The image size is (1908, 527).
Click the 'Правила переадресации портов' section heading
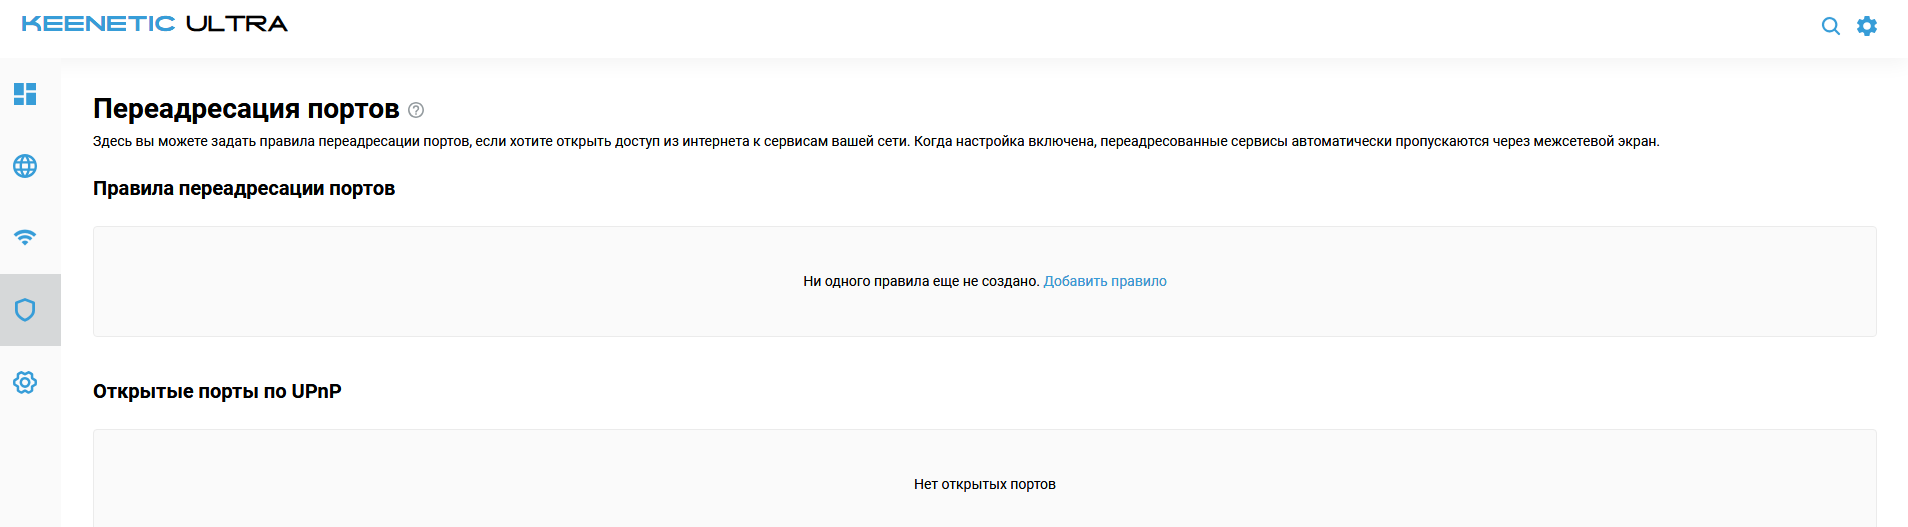click(244, 189)
